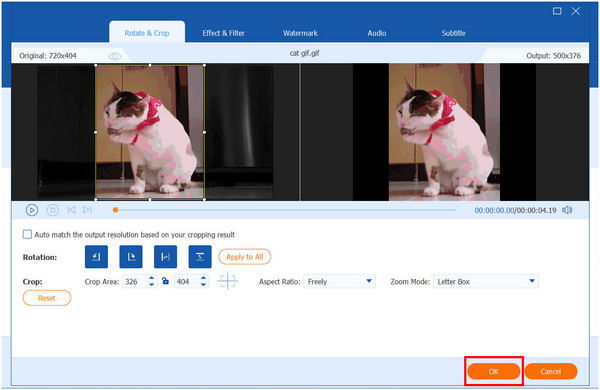Click the cat gif.gif file name

click(305, 53)
